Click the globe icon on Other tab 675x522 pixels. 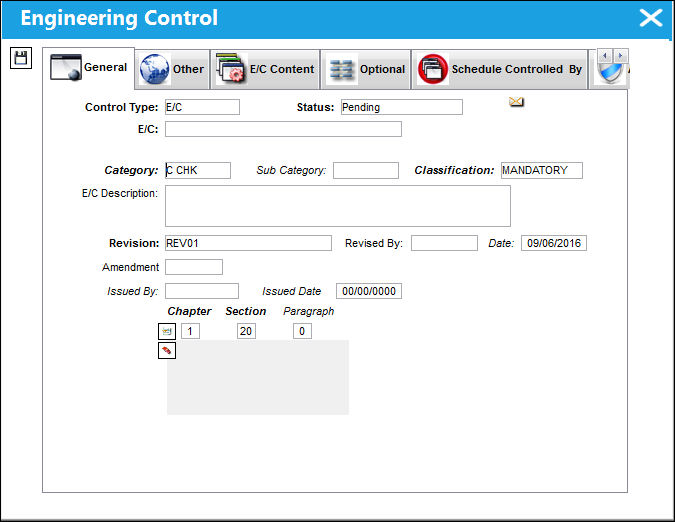pyautogui.click(x=155, y=69)
